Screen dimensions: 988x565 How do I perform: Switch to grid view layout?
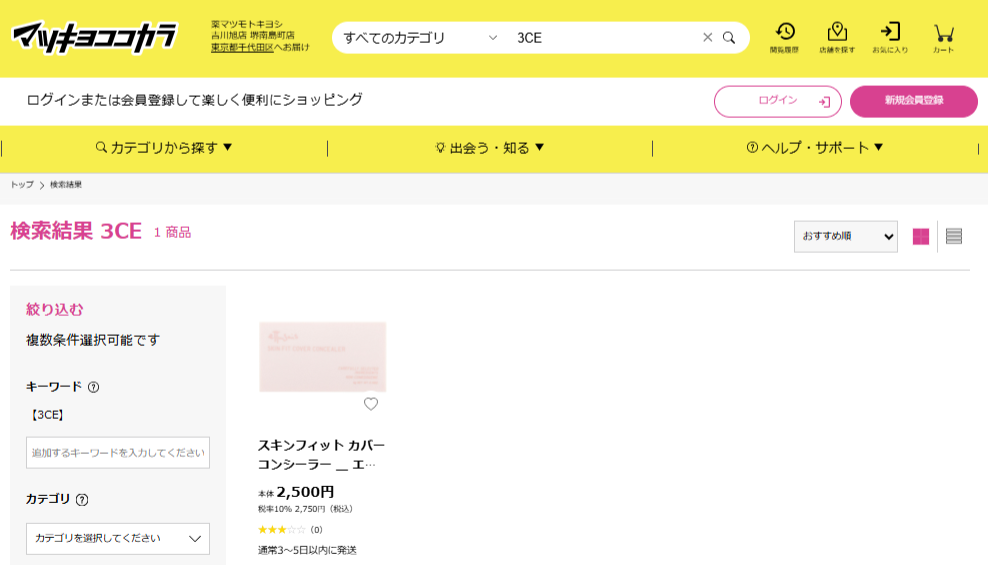tap(921, 236)
